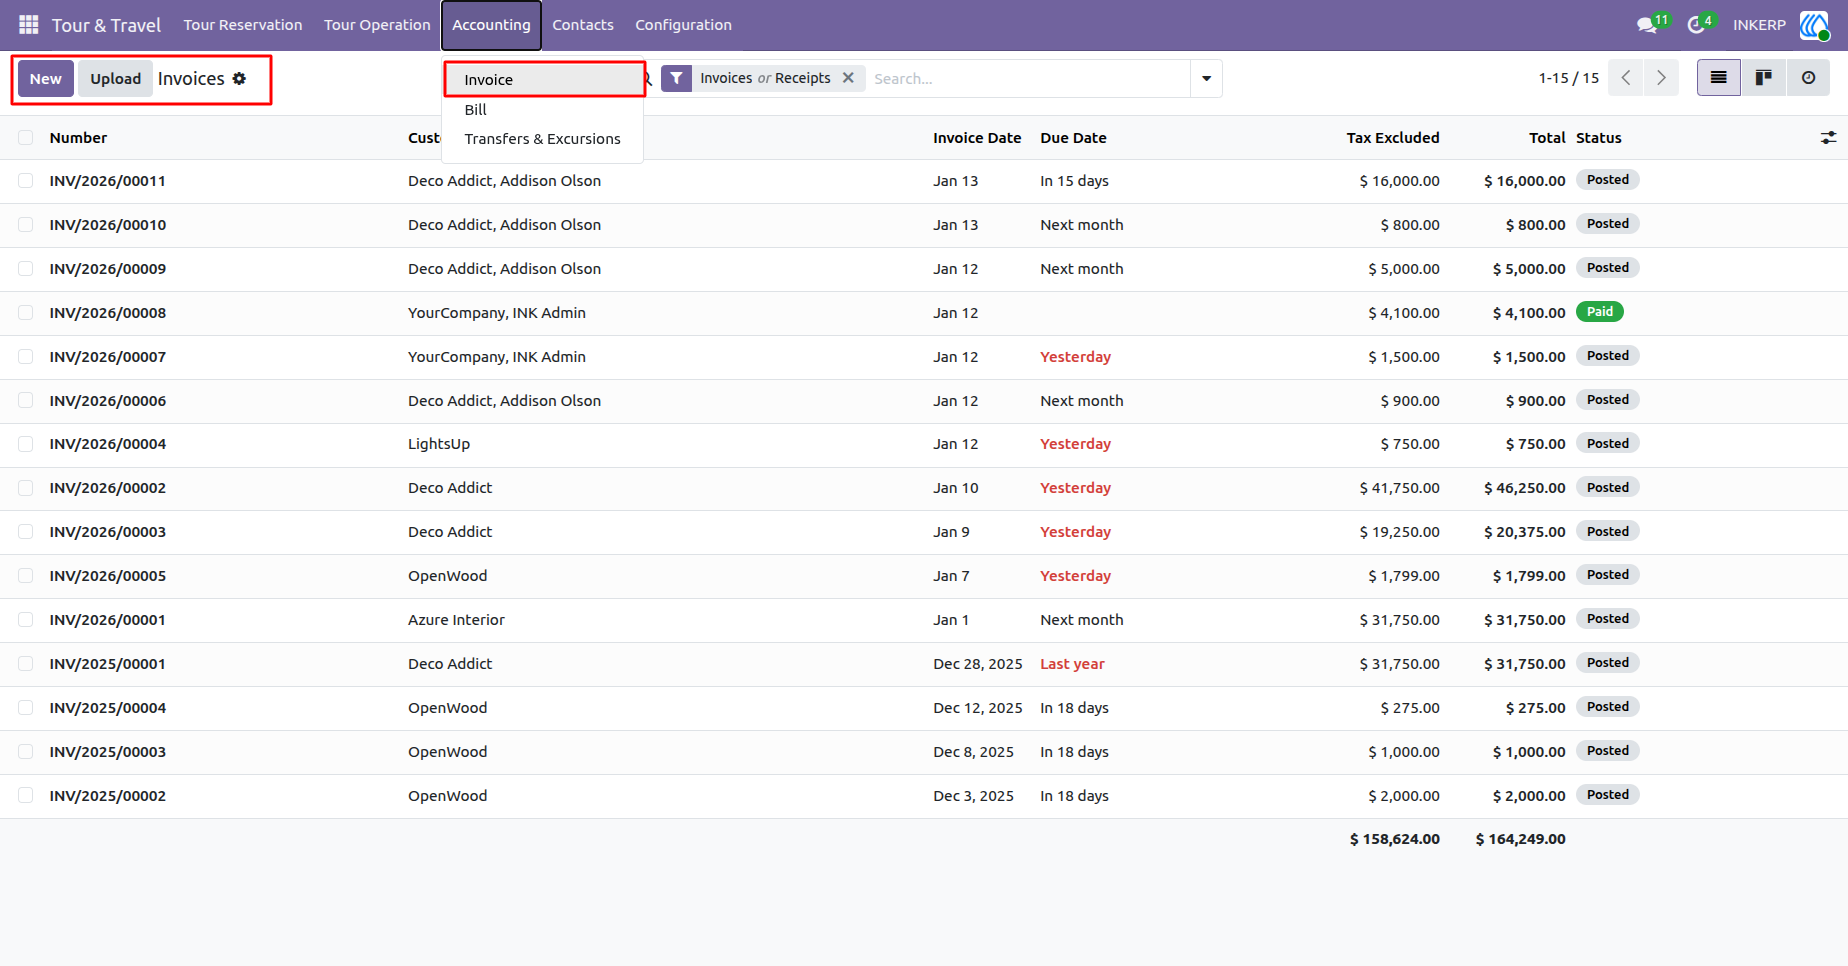Go to the next page arrow
Screen dimensions: 1848x966
point(1661,78)
